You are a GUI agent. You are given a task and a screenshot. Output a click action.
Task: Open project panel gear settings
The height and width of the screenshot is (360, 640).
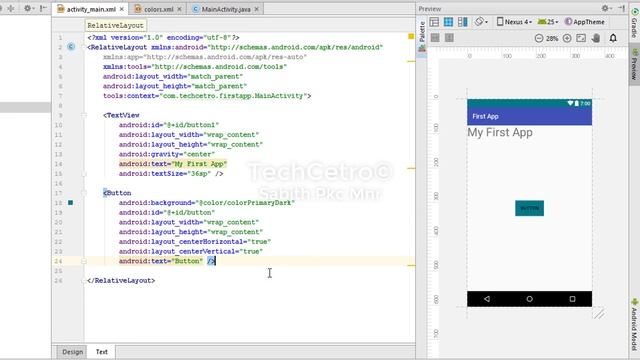click(x=28, y=8)
